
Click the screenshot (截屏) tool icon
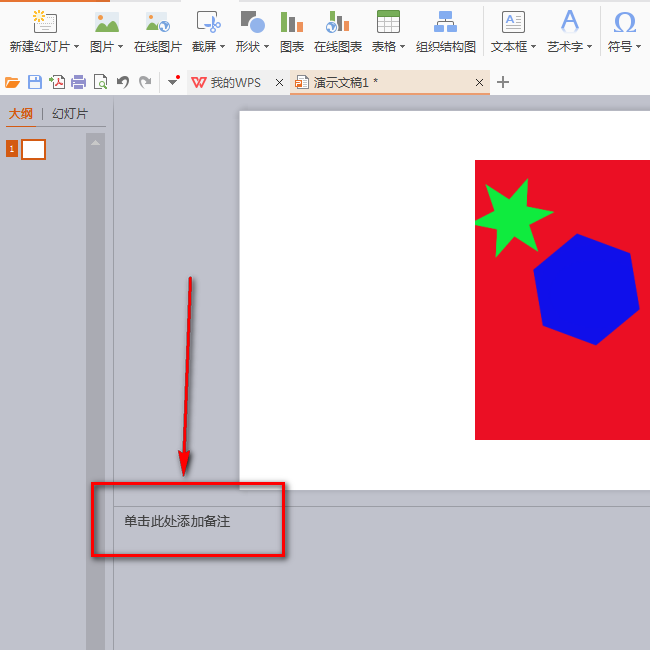(x=208, y=22)
